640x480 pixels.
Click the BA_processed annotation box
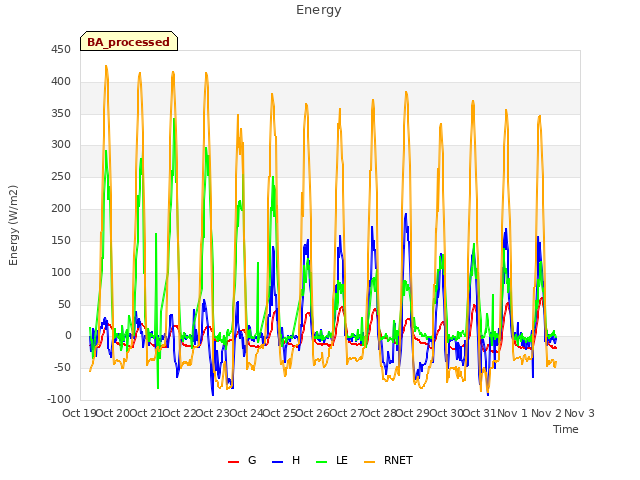[129, 41]
